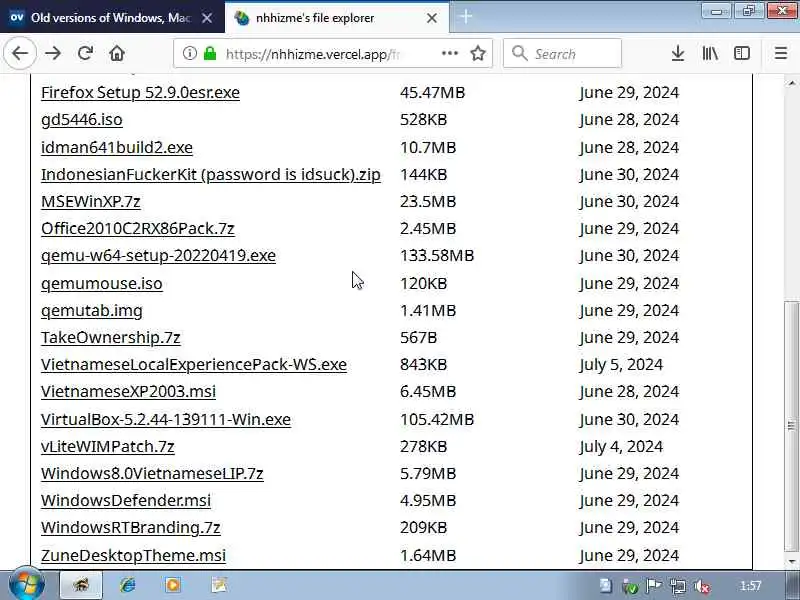Download qemutab.img

click(92, 311)
